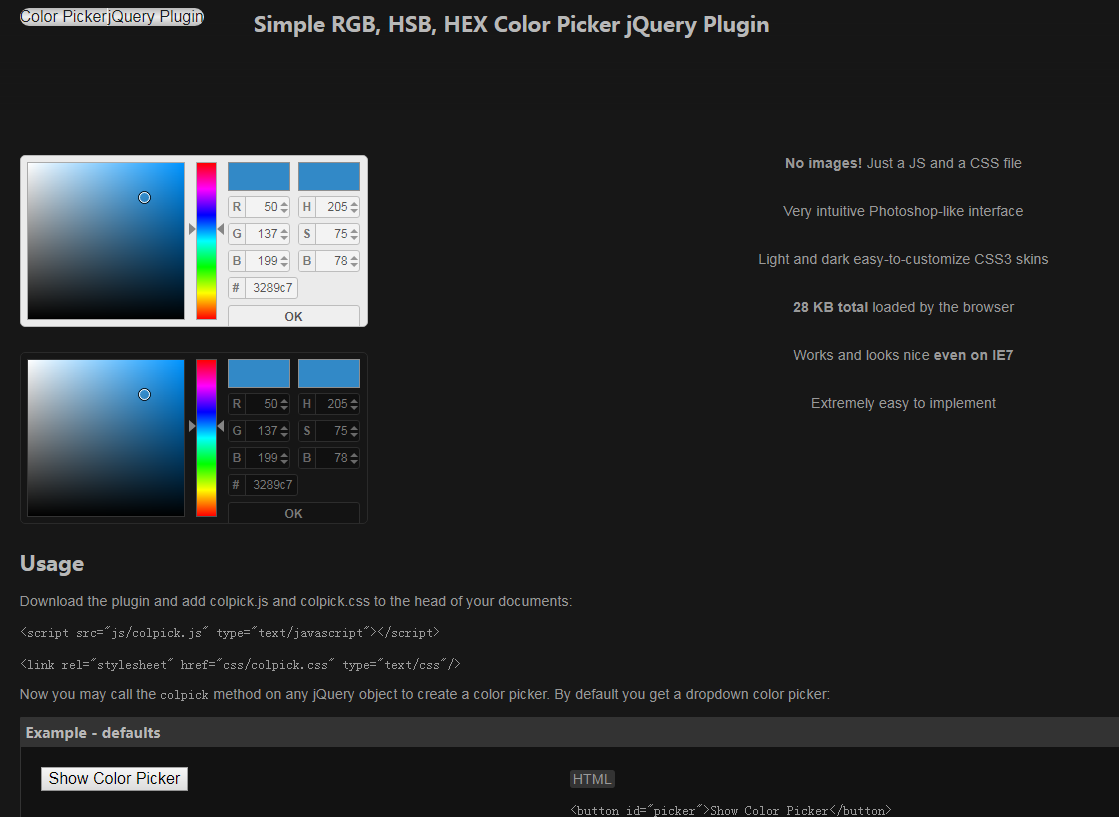Viewport: 1119px width, 817px height.
Task: Click OK in the dark color picker
Action: (x=293, y=513)
